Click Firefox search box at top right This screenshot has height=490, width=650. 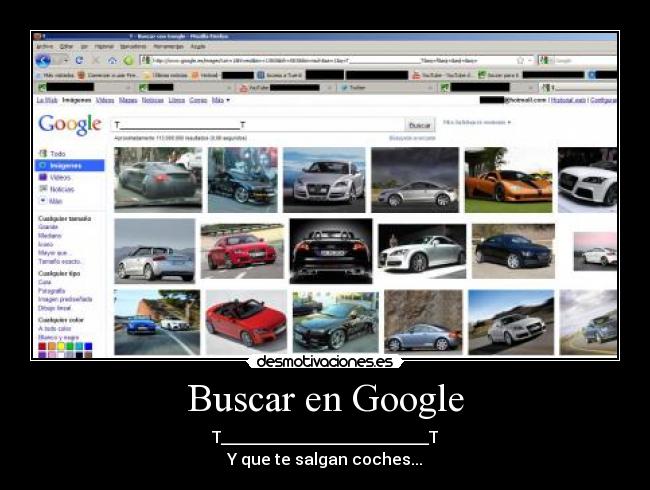(578, 61)
